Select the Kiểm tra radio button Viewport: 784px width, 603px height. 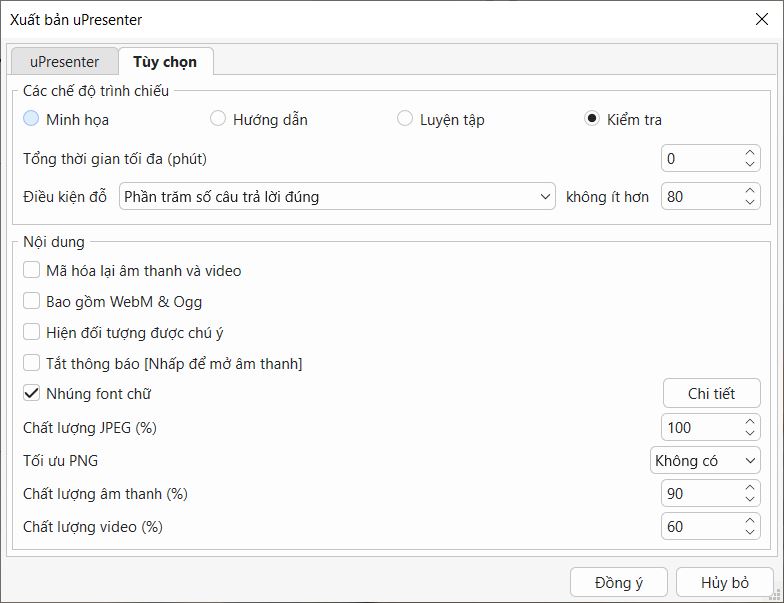(592, 119)
